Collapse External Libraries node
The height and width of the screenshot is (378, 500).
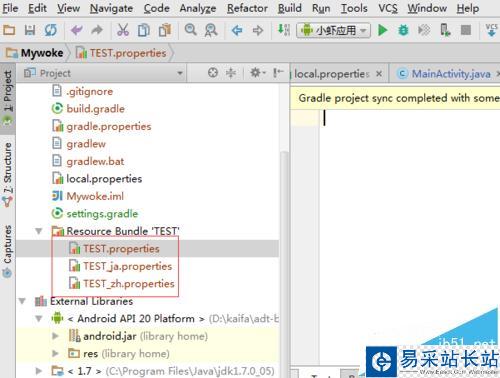(22, 301)
